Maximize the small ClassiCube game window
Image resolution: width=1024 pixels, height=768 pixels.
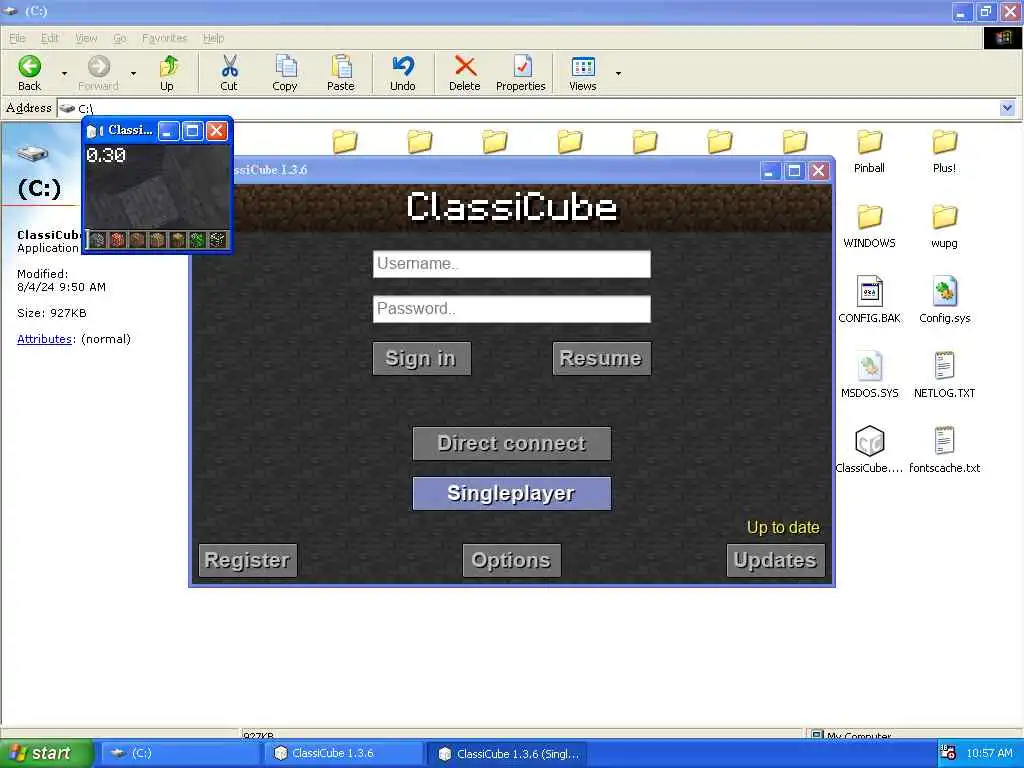[193, 131]
